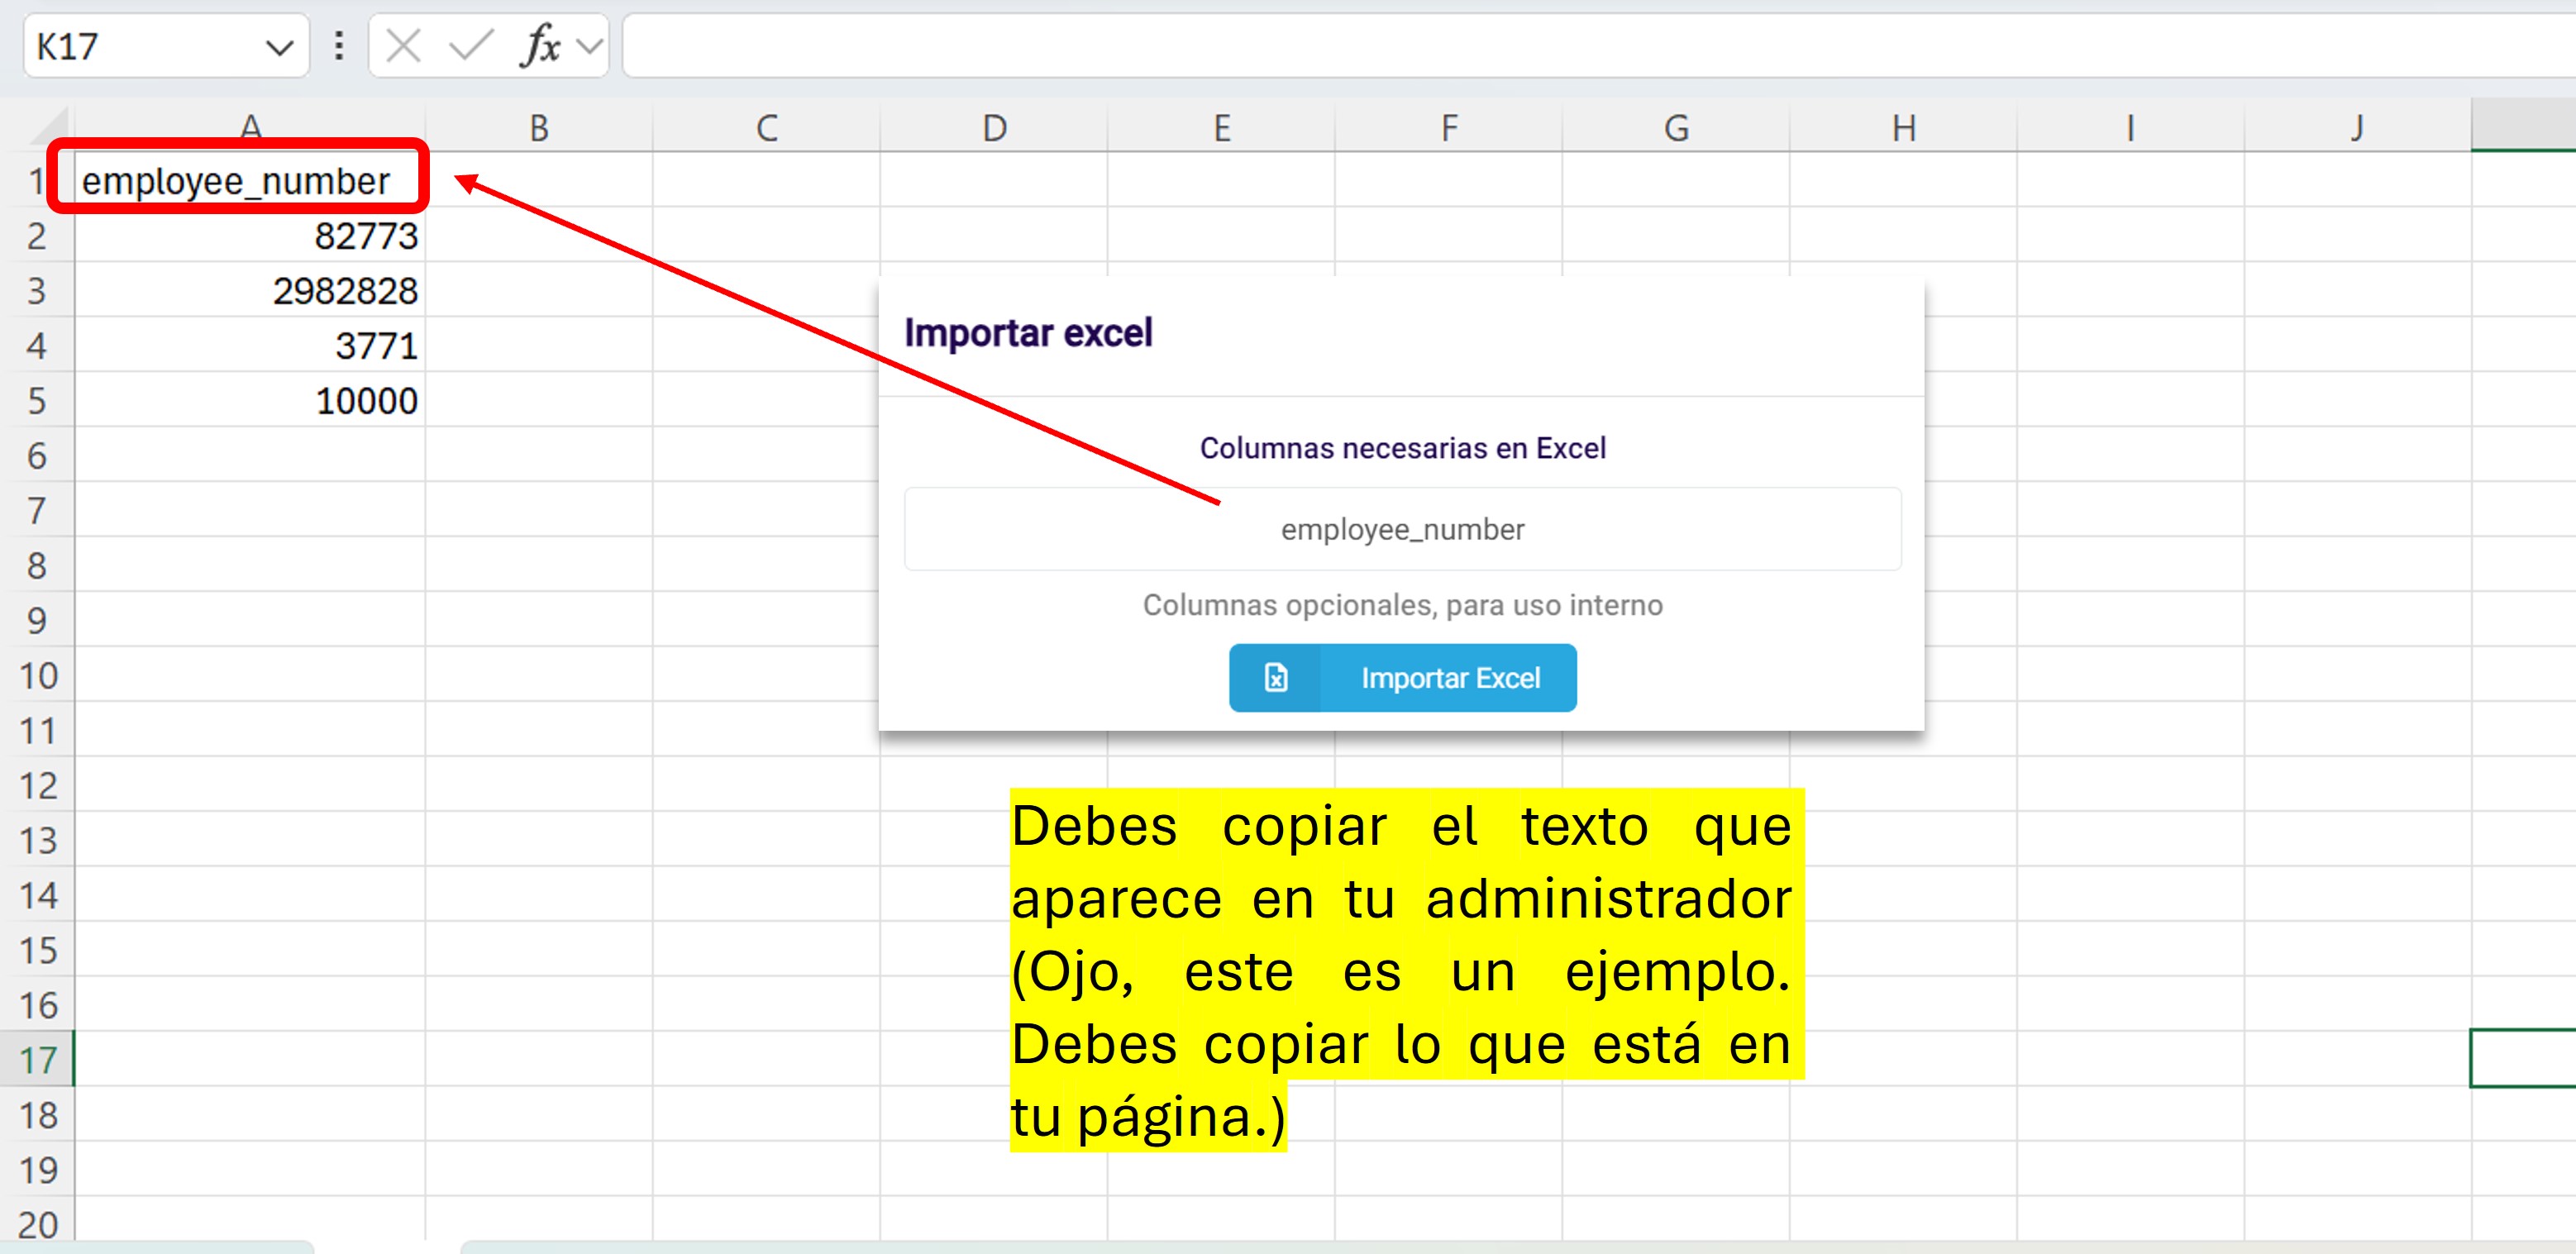Click inside the formula bar input
The width and height of the screenshot is (2576, 1254).
pos(1500,46)
